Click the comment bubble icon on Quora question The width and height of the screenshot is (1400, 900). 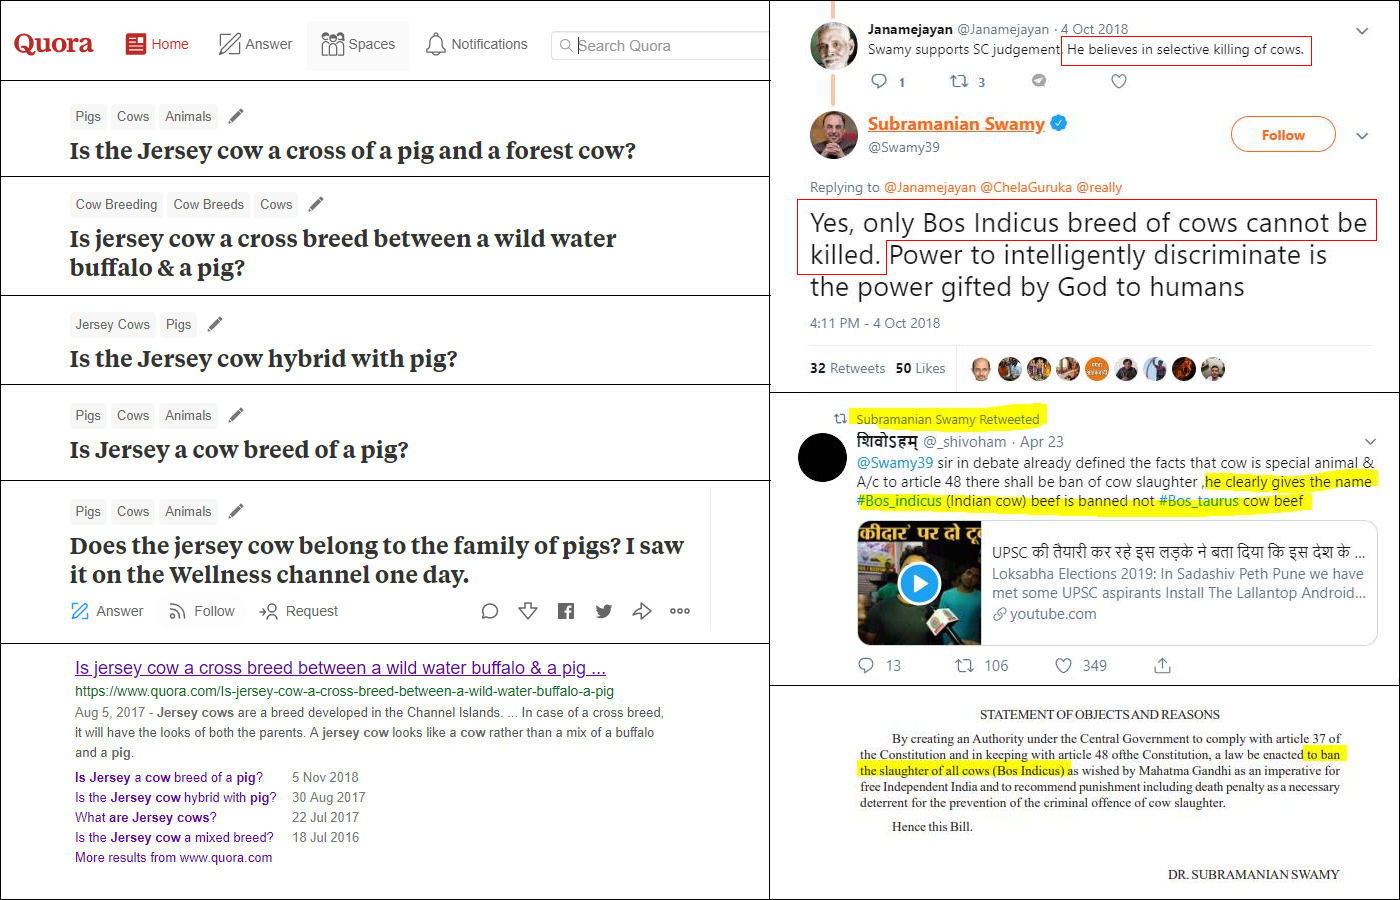(x=490, y=611)
